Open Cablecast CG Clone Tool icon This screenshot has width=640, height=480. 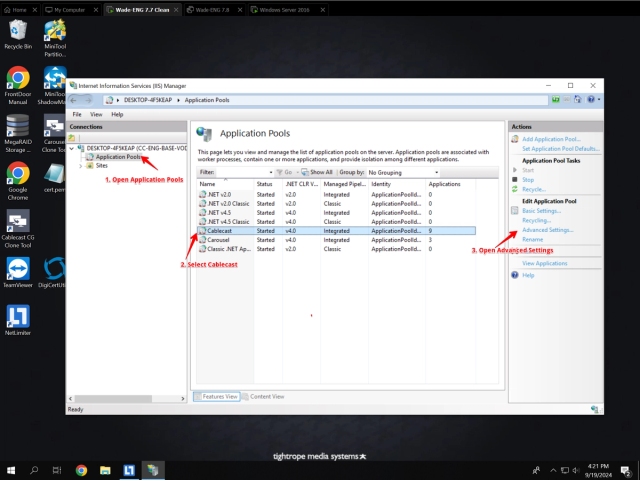click(18, 229)
